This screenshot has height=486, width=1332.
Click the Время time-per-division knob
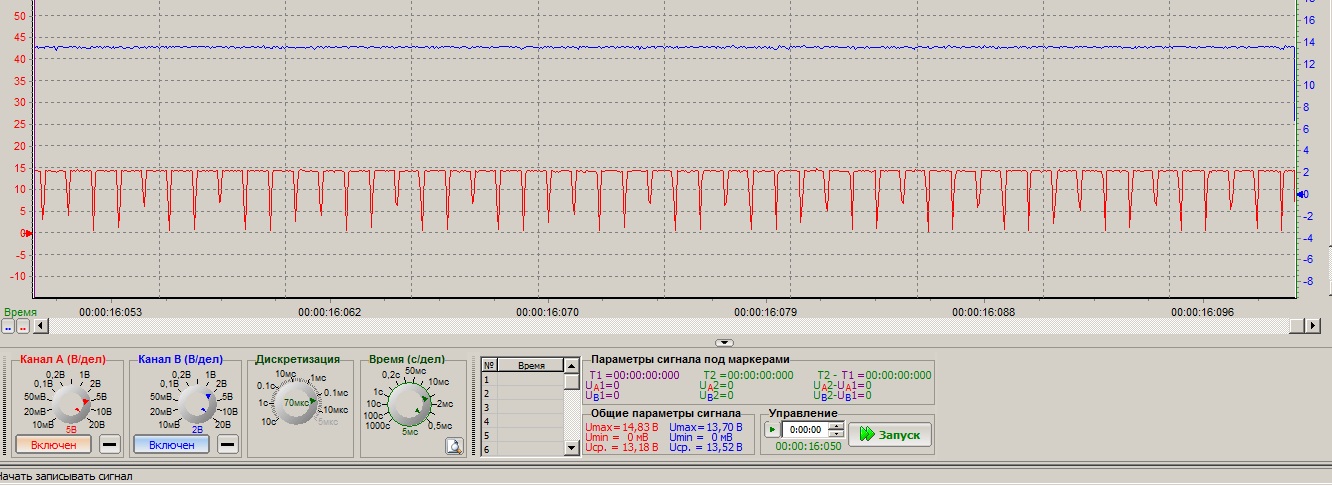coord(409,403)
